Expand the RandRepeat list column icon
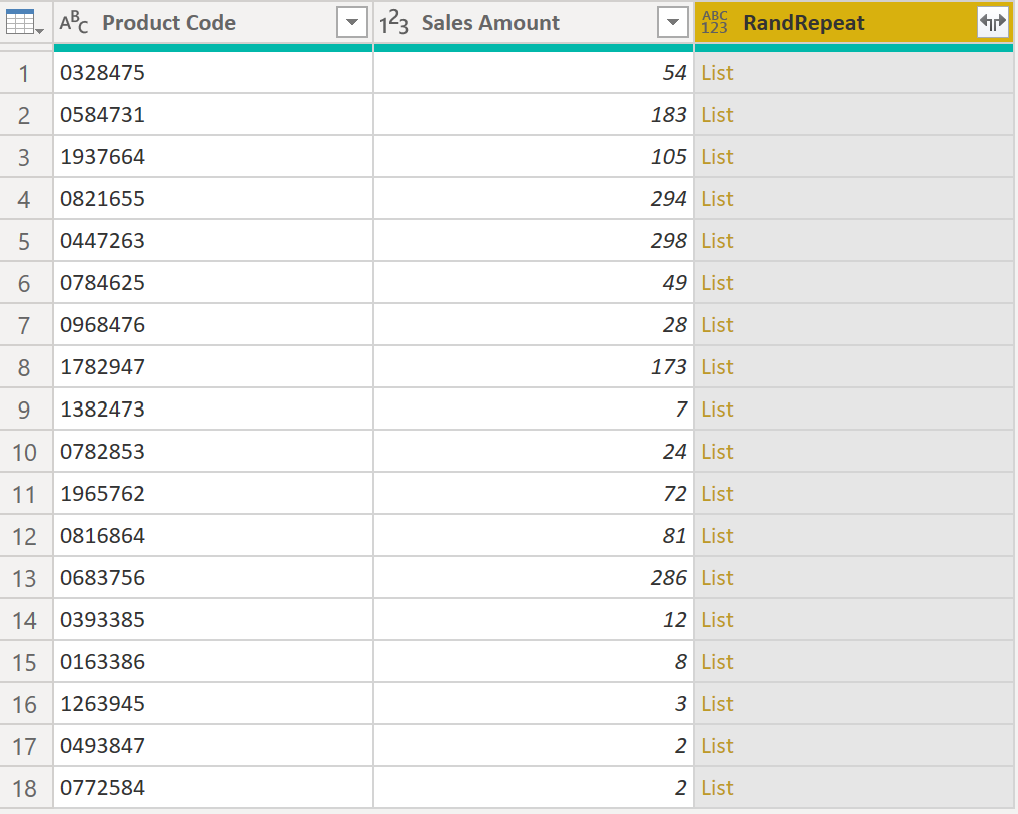 click(993, 23)
